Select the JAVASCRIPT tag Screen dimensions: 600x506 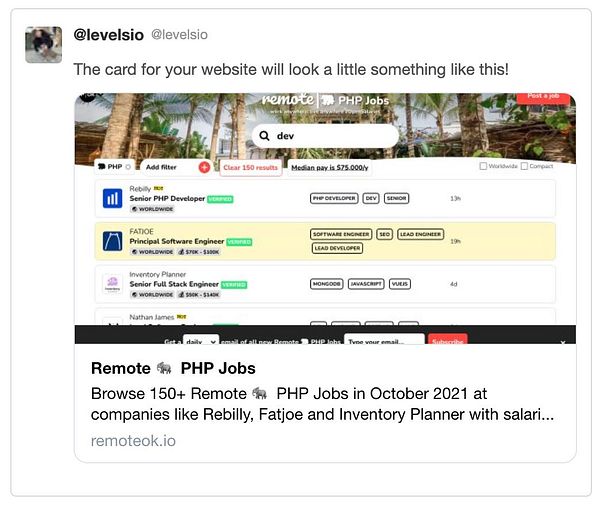pos(366,284)
